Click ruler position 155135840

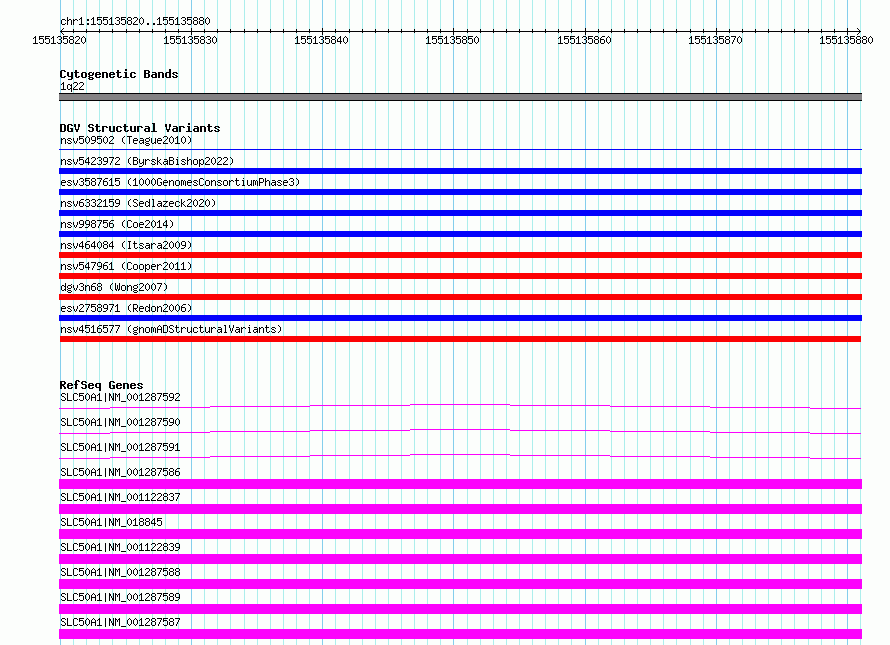[321, 40]
